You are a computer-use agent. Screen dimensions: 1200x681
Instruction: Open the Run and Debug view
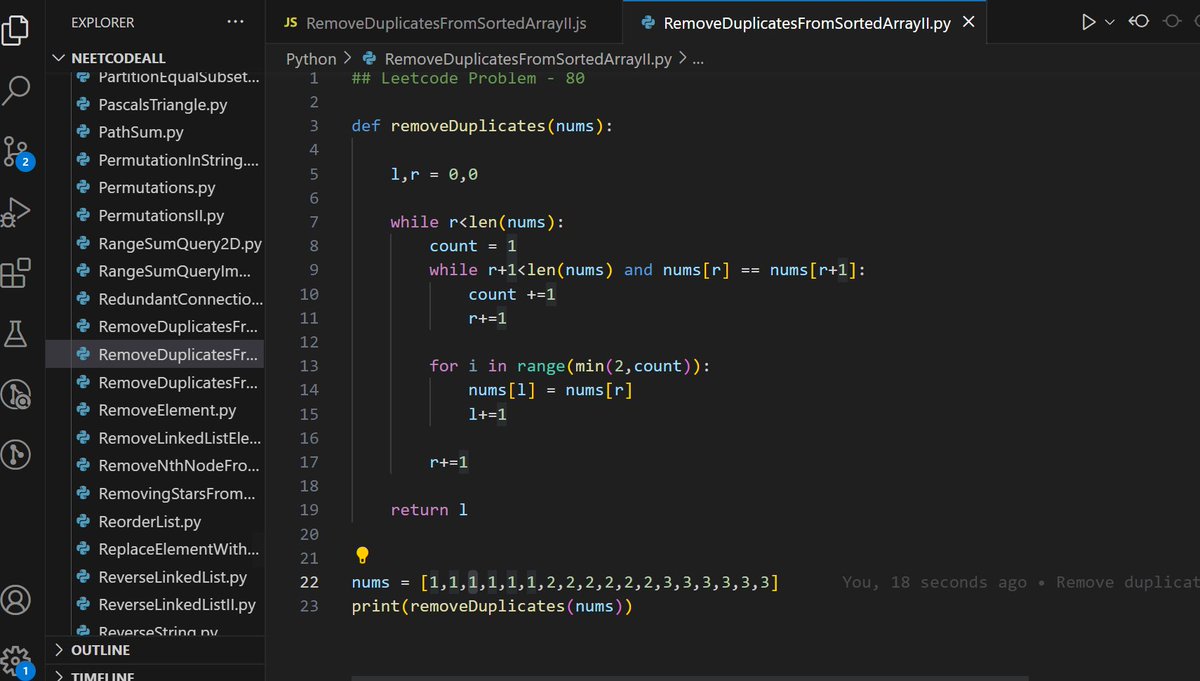coord(16,213)
